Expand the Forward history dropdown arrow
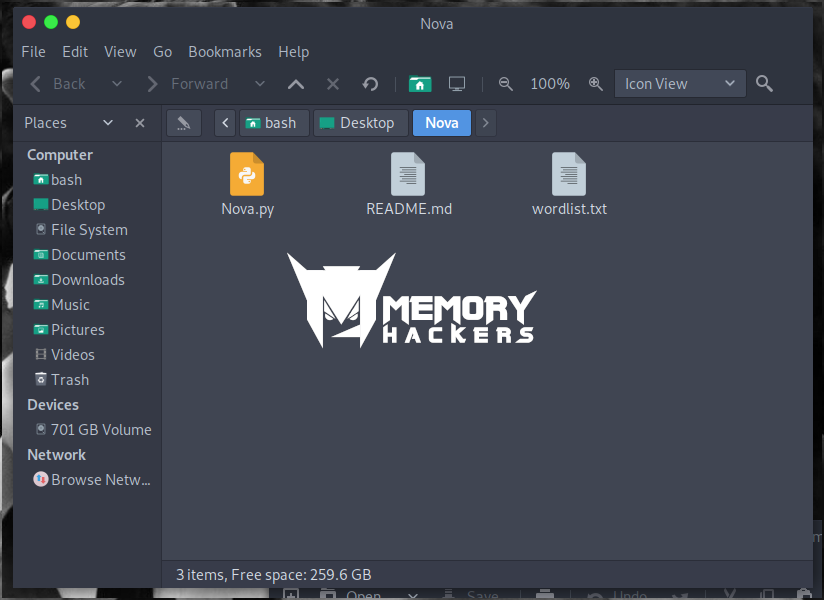This screenshot has width=824, height=600. pos(260,84)
